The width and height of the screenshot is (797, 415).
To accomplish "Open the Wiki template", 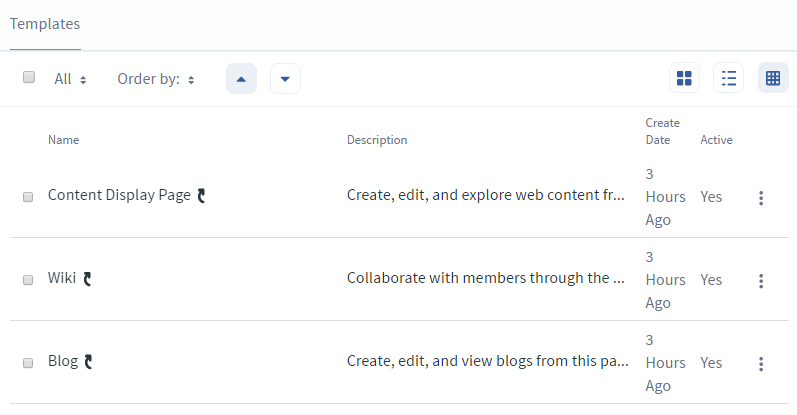I will click(62, 278).
